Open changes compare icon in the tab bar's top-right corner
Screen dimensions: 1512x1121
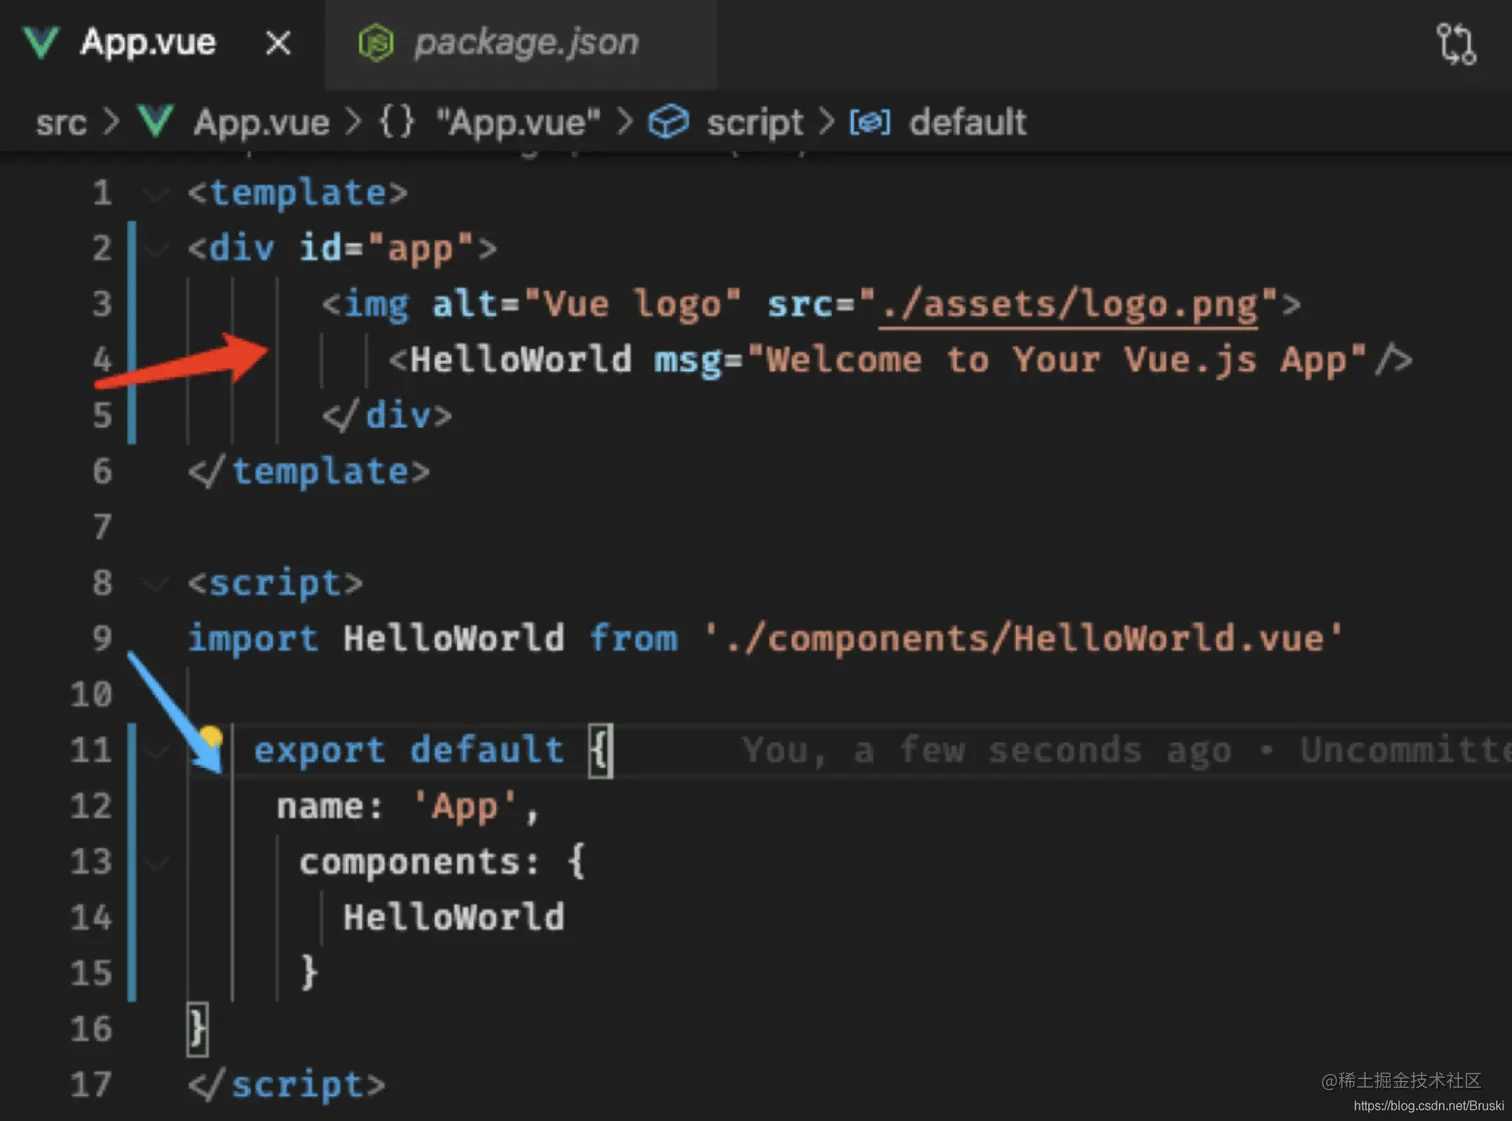tap(1456, 43)
